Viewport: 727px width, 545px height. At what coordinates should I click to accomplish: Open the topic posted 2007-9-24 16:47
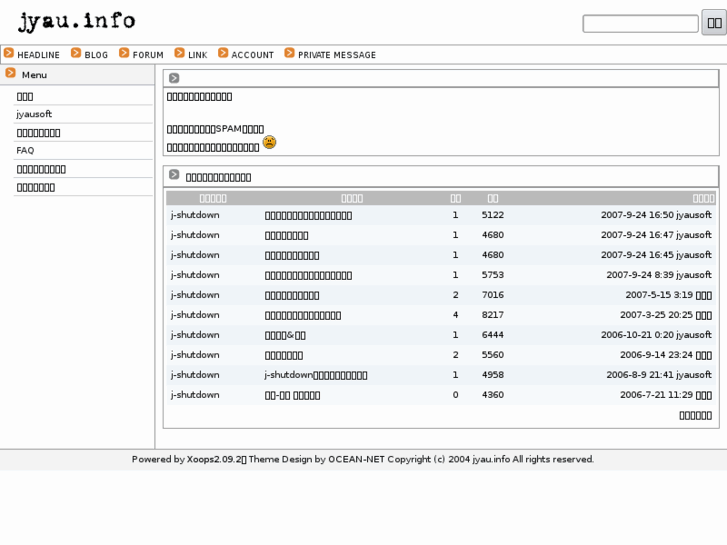coord(287,235)
